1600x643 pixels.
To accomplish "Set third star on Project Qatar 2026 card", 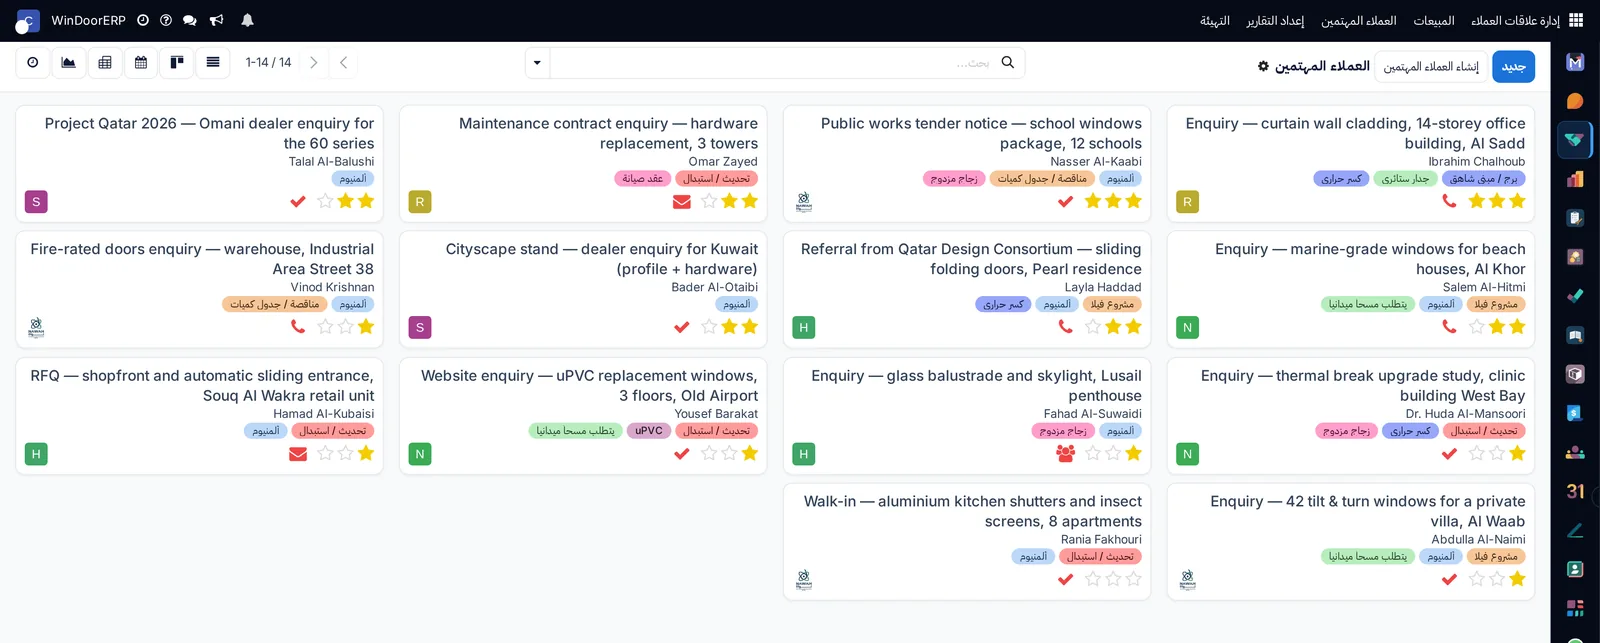I will click(x=325, y=201).
